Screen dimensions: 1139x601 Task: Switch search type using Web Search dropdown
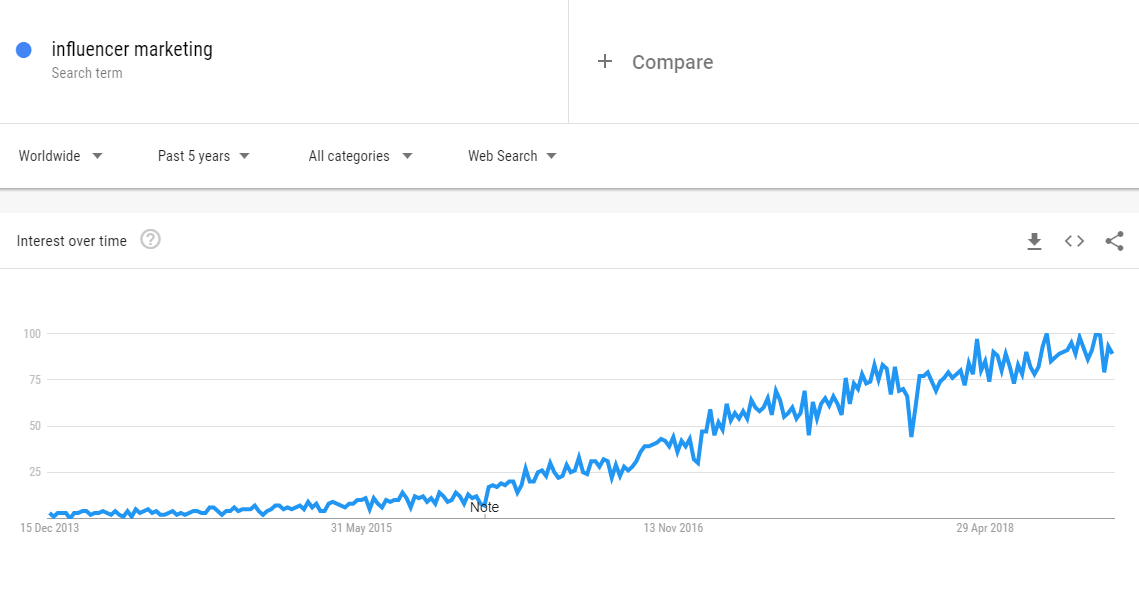point(511,156)
